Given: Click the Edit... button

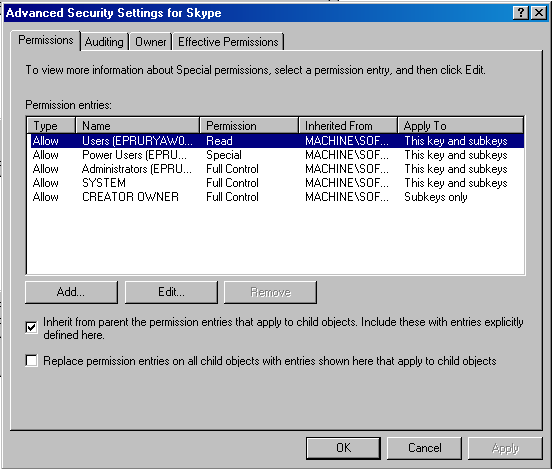Looking at the screenshot, I should click(171, 292).
